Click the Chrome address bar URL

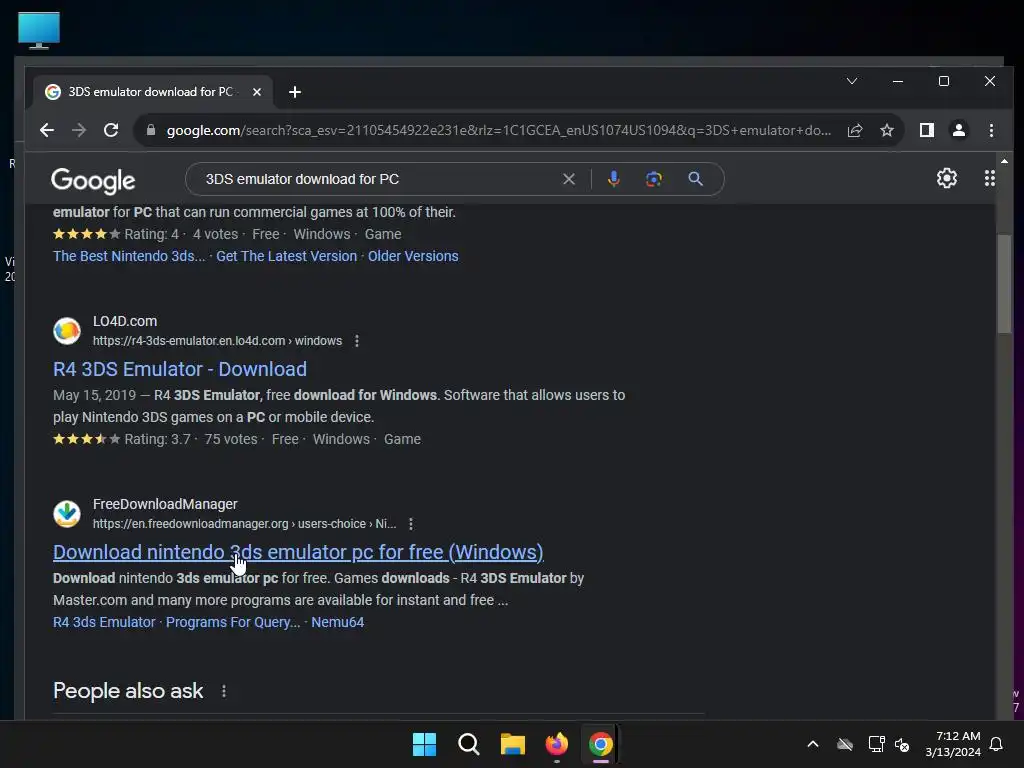coord(499,130)
